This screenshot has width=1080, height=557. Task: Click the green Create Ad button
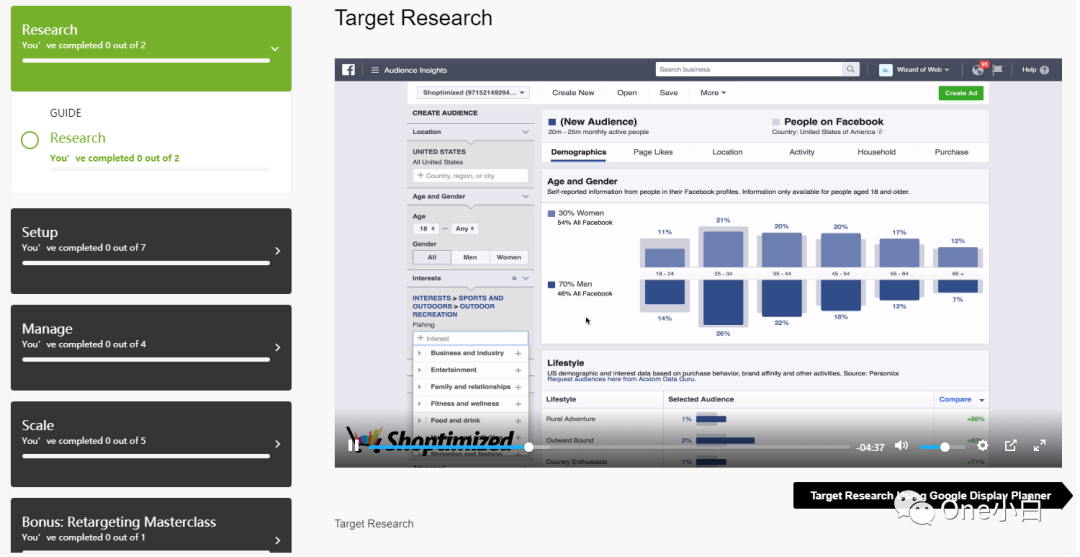pos(961,93)
